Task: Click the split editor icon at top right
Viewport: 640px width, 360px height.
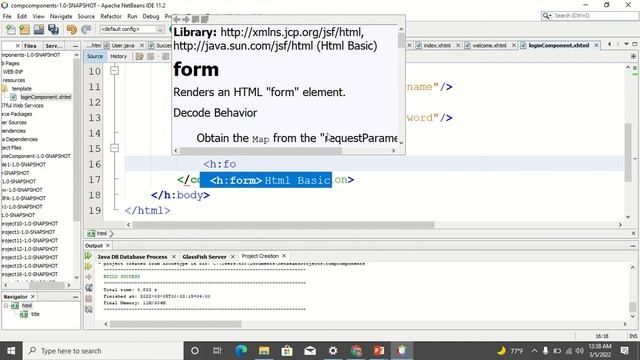Action: point(633,56)
